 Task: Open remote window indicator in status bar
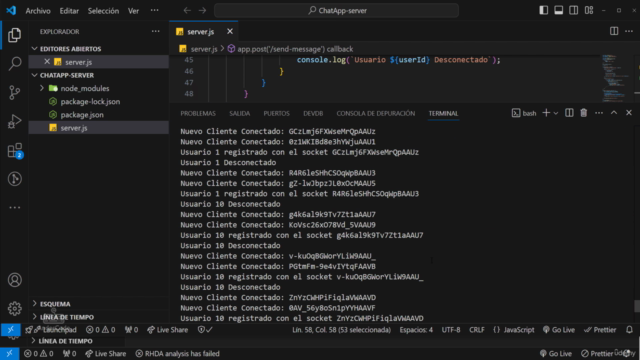[11, 329]
